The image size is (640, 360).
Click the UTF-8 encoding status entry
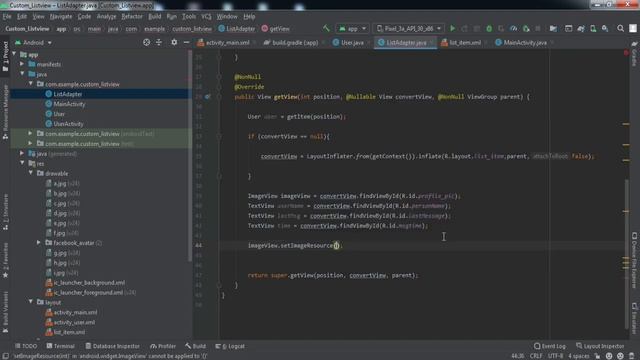pos(555,356)
